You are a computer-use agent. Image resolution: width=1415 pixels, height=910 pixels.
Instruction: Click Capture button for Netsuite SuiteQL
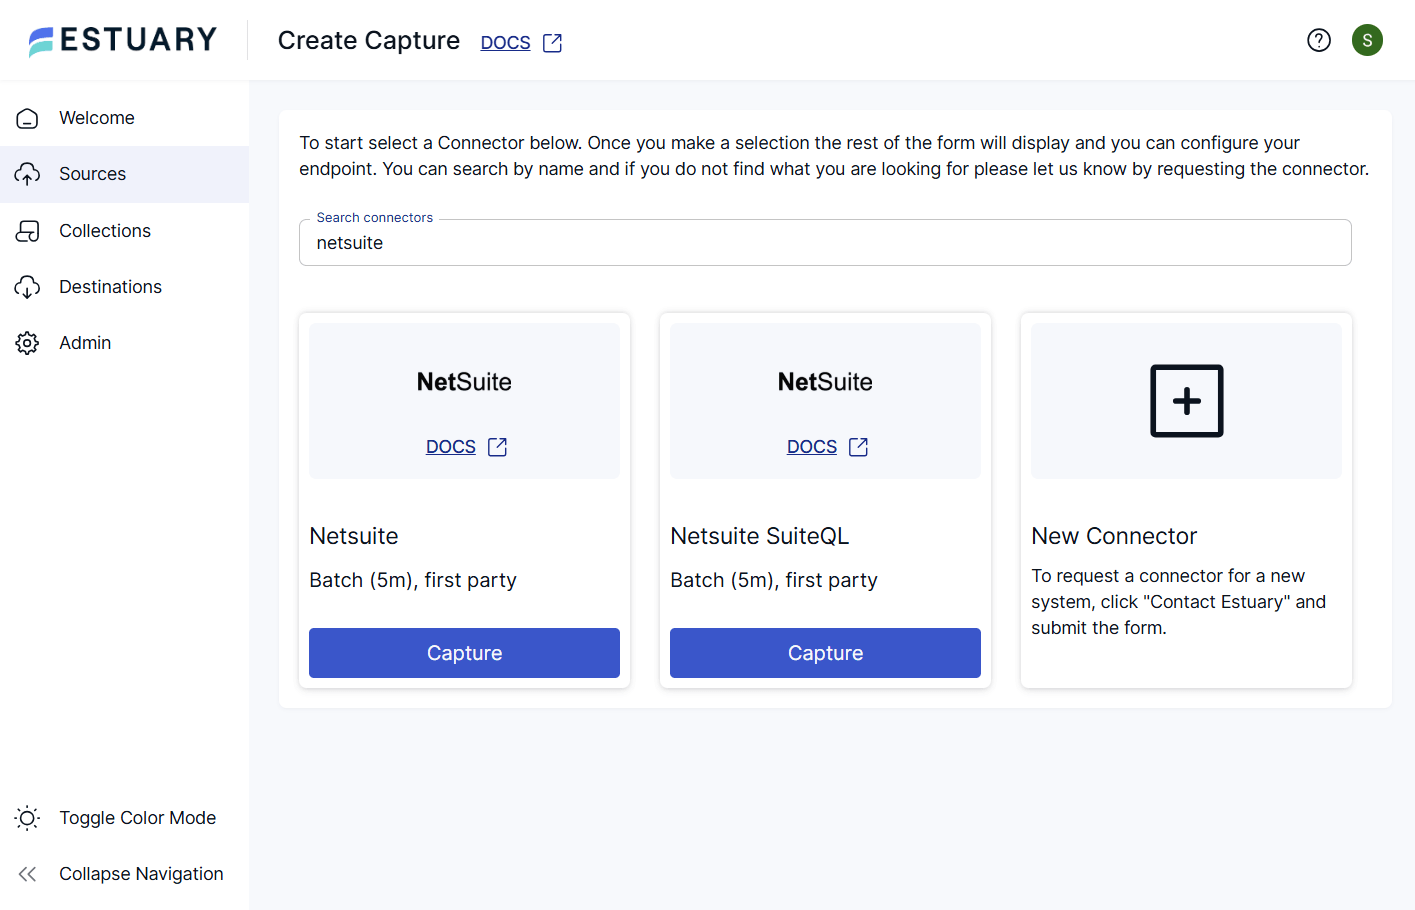pos(825,653)
